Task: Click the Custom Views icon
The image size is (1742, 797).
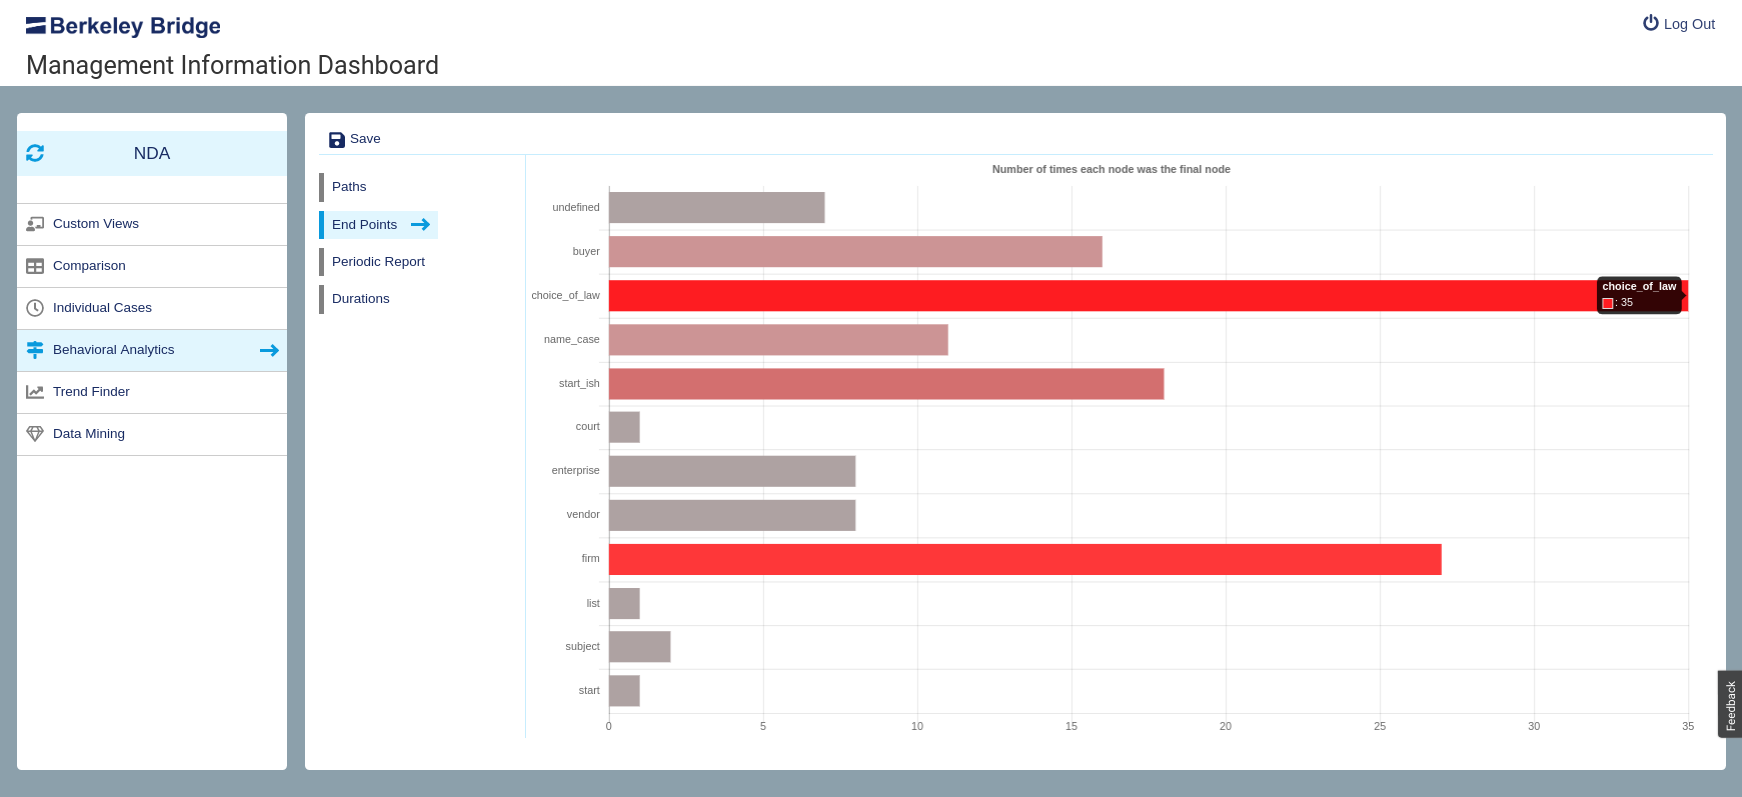Action: [35, 224]
